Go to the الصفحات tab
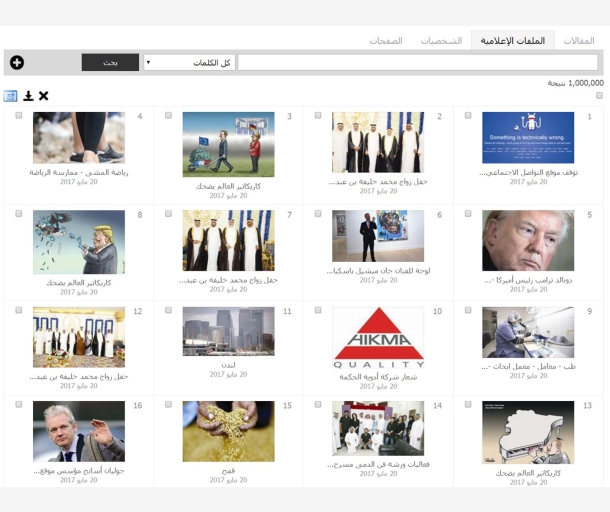The height and width of the screenshot is (512, 610). tap(386, 41)
